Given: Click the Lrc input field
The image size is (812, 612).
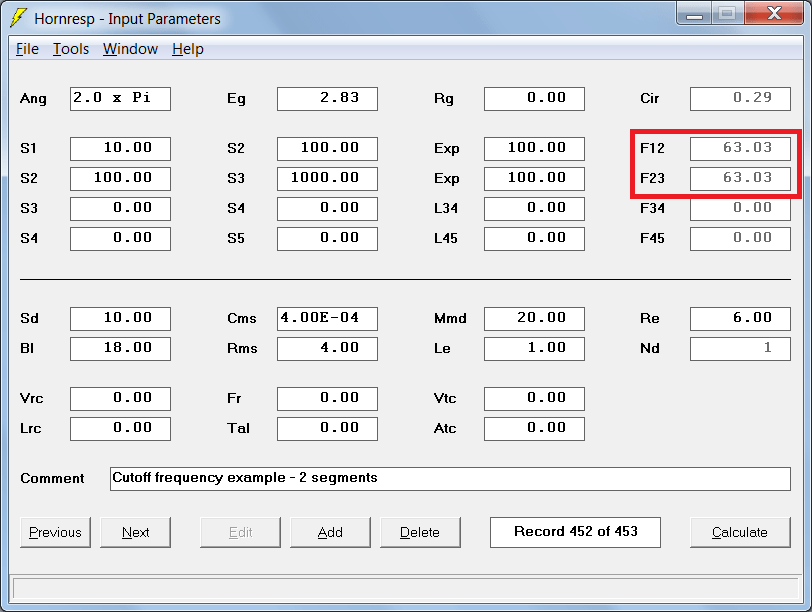Looking at the screenshot, I should [x=120, y=429].
